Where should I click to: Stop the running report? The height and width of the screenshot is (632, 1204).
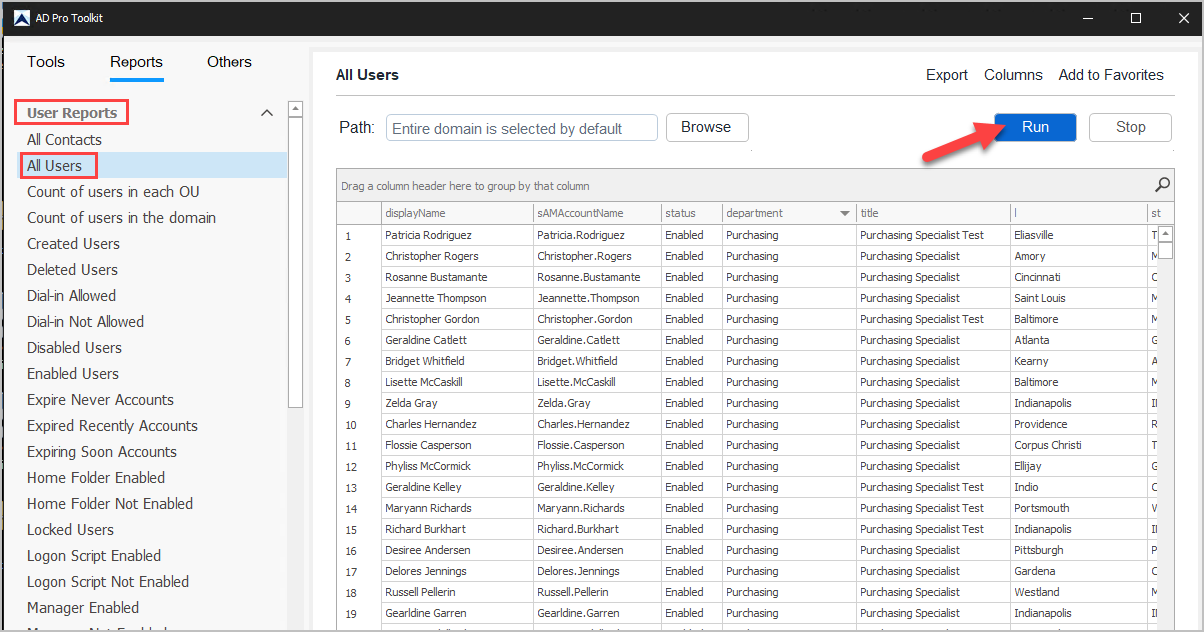pyautogui.click(x=1130, y=127)
